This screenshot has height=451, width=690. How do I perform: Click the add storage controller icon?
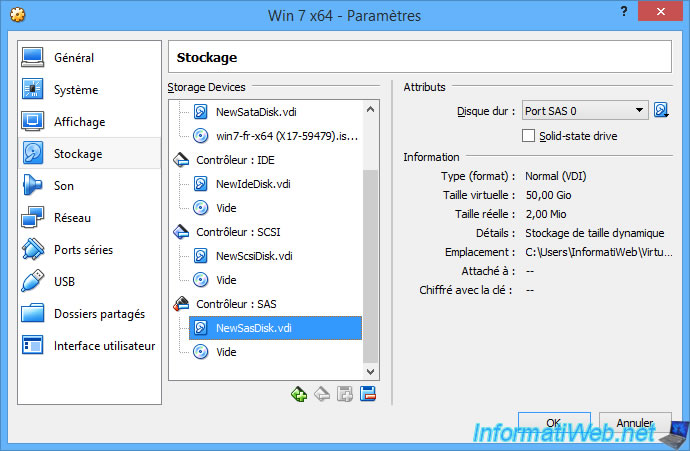pyautogui.click(x=298, y=394)
